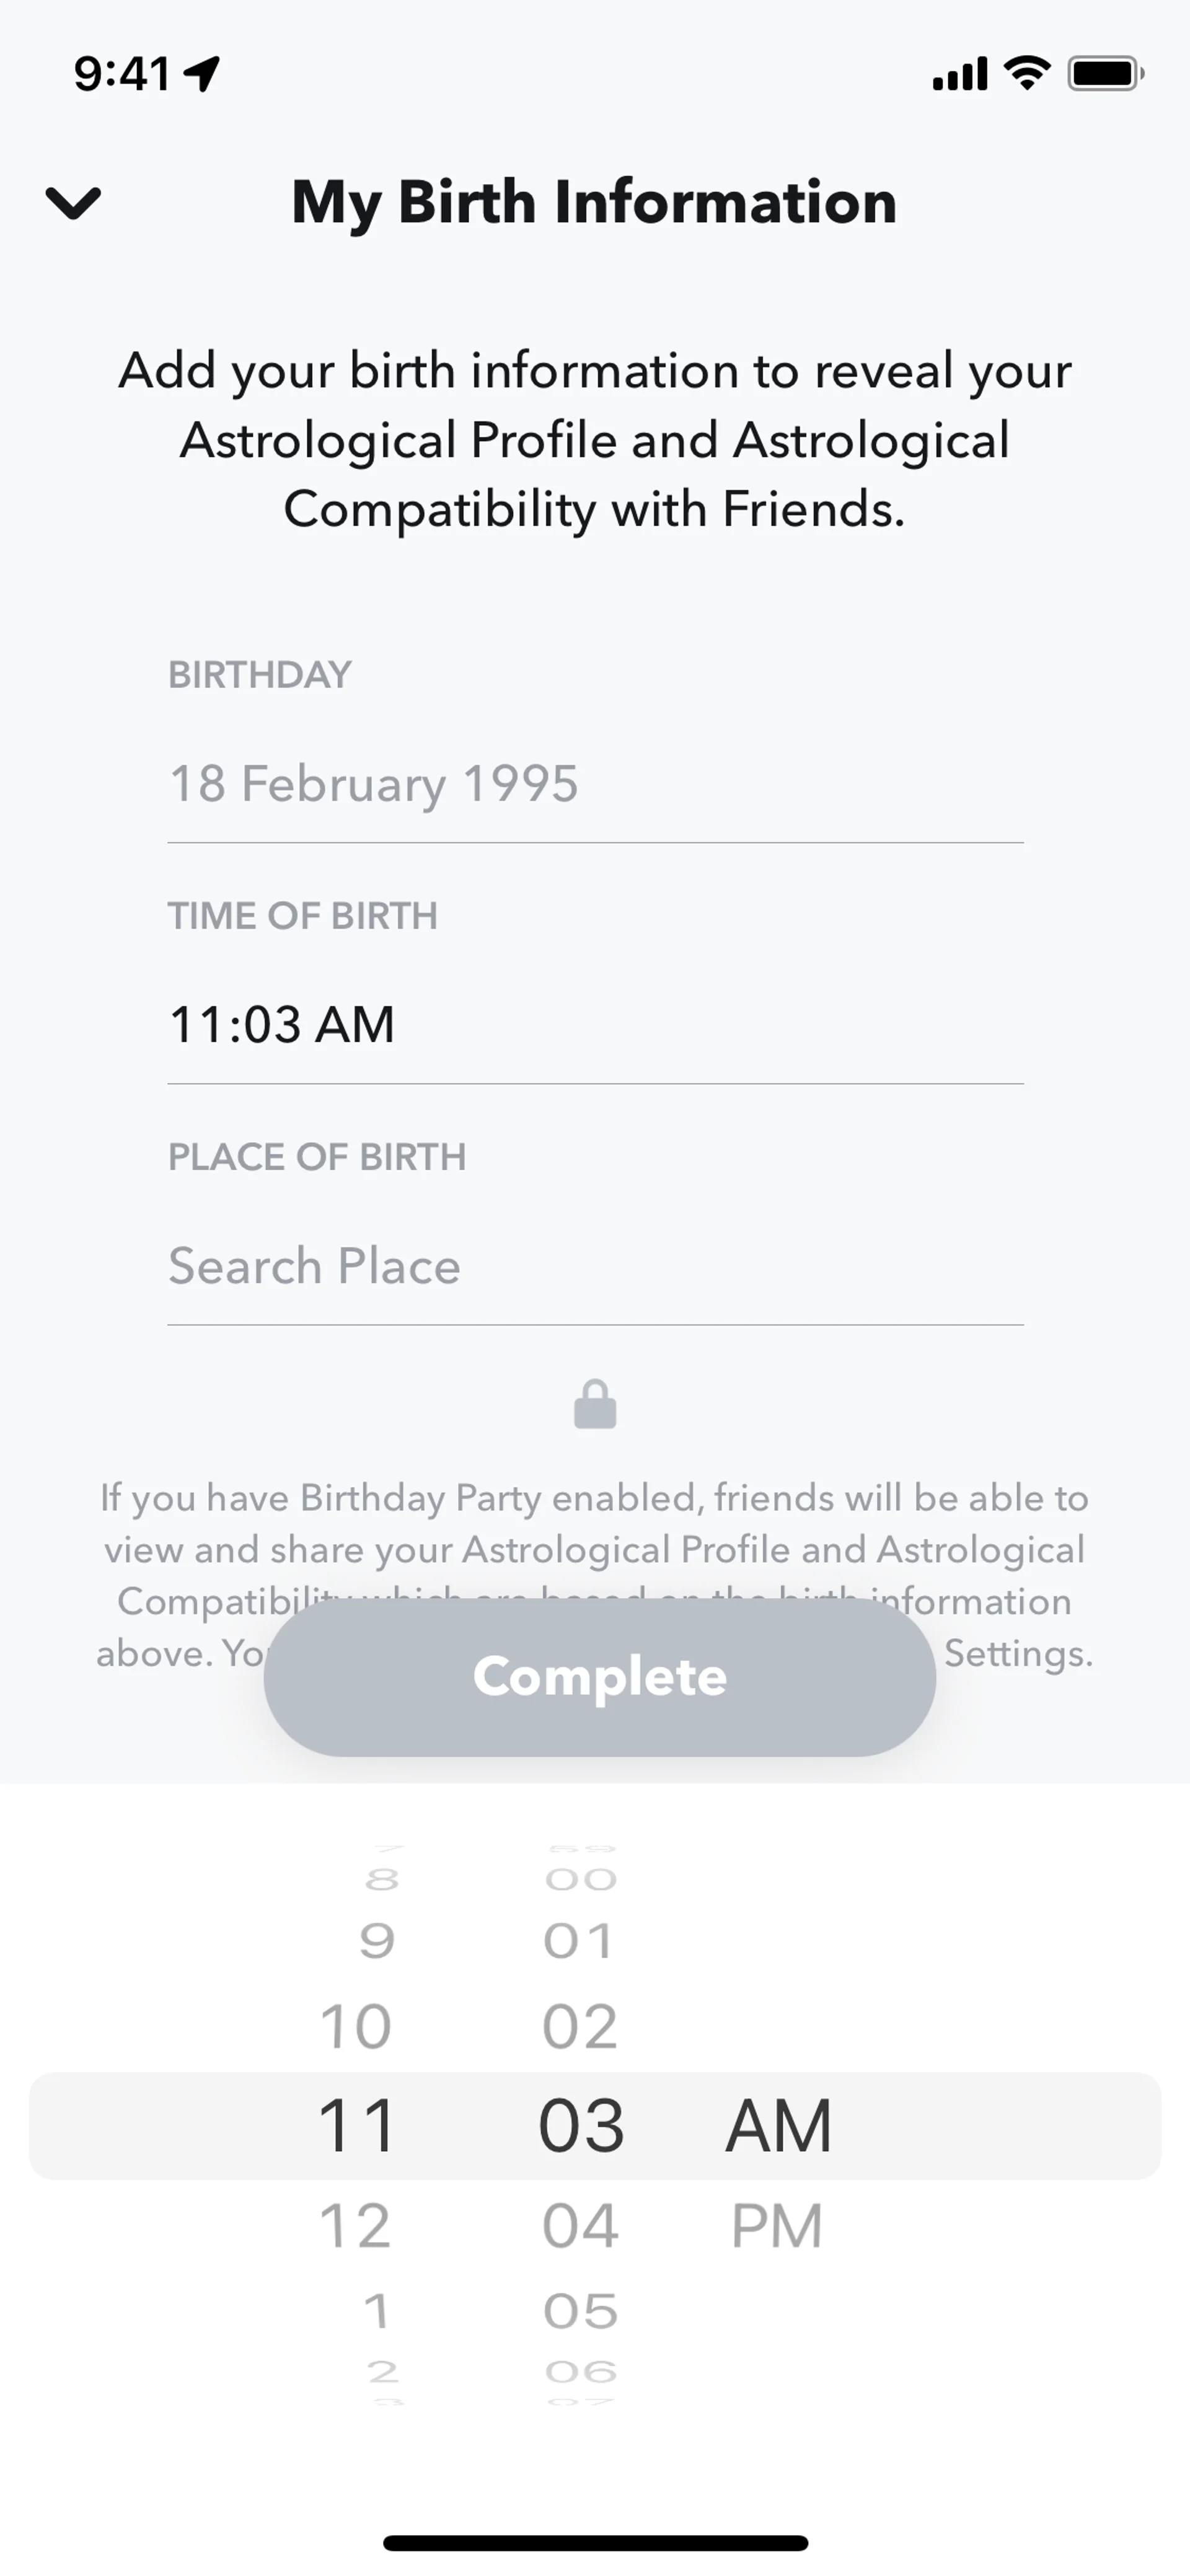
Task: Select AM in the time picker
Action: tap(778, 2126)
